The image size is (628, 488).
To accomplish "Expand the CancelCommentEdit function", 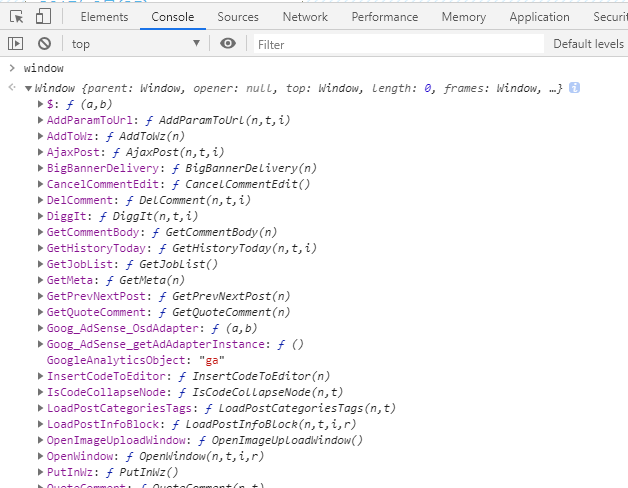I will pyautogui.click(x=40, y=184).
